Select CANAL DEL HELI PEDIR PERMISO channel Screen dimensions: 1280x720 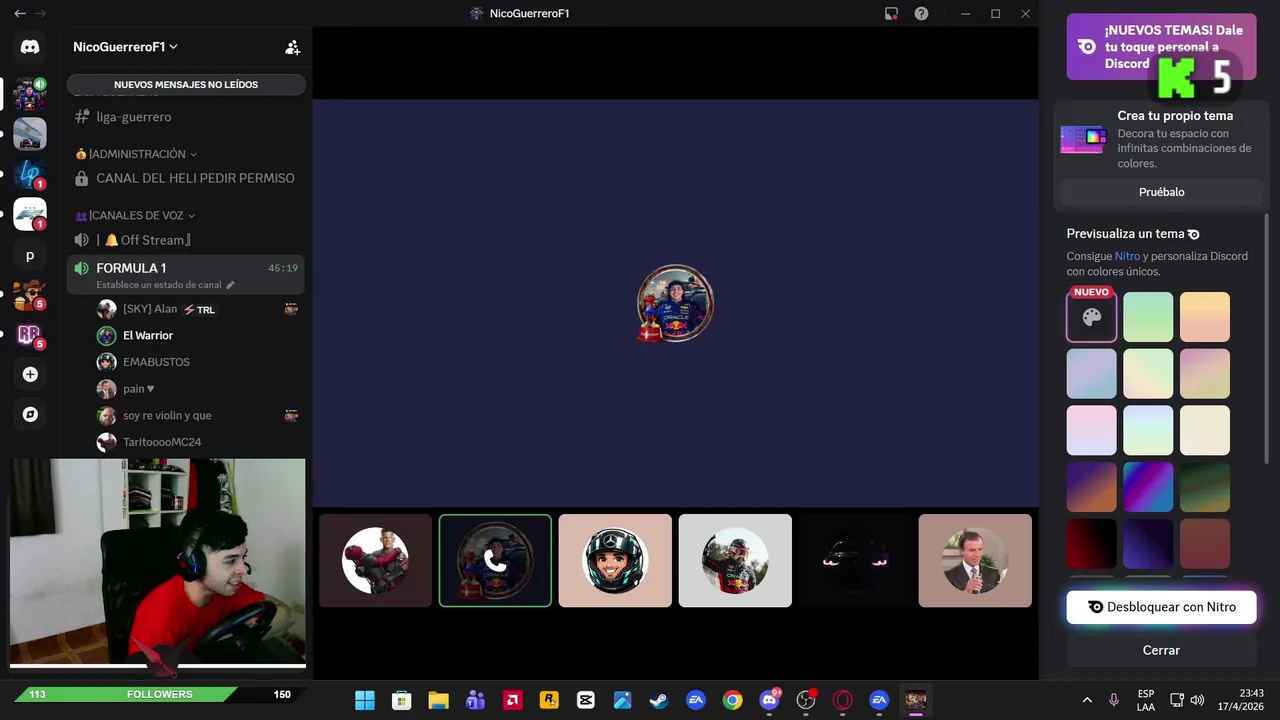186,178
